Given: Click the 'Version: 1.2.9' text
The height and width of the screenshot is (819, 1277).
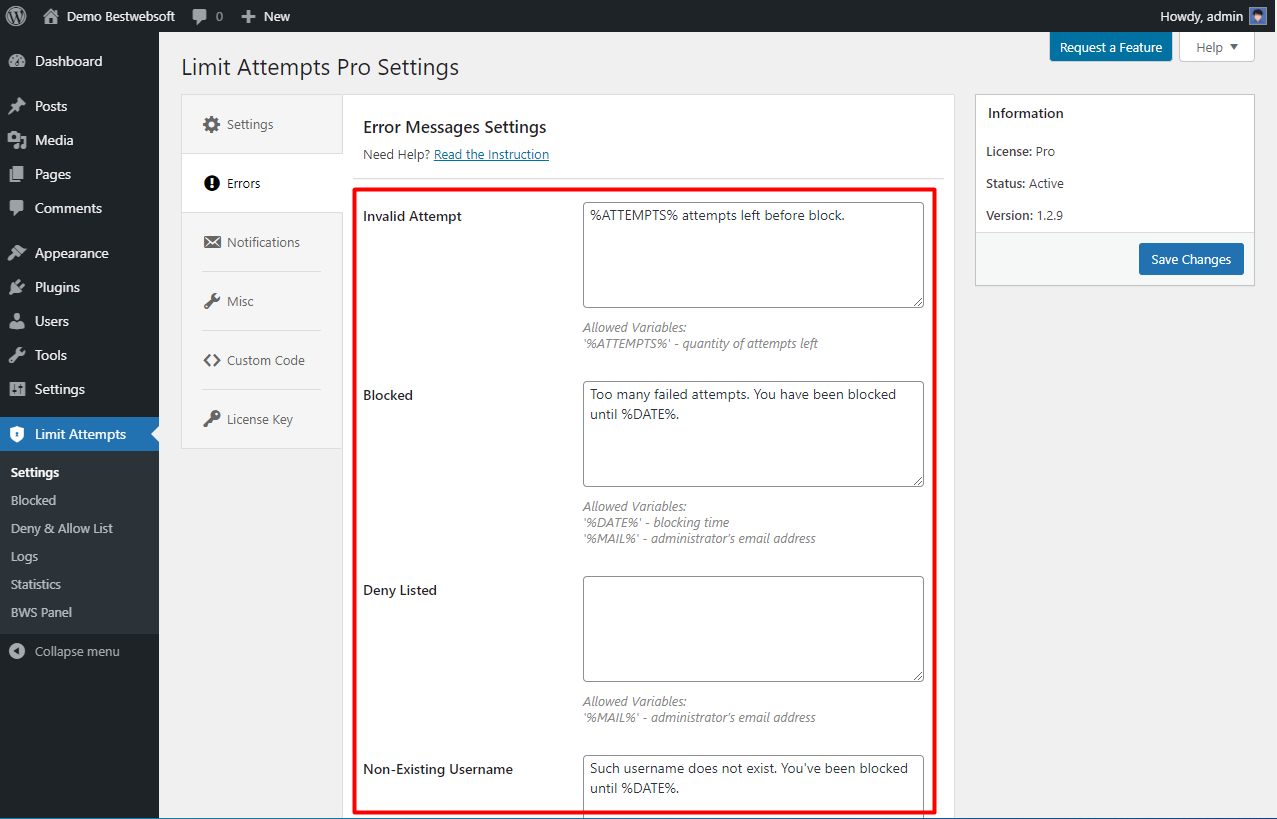Looking at the screenshot, I should pyautogui.click(x=1024, y=215).
